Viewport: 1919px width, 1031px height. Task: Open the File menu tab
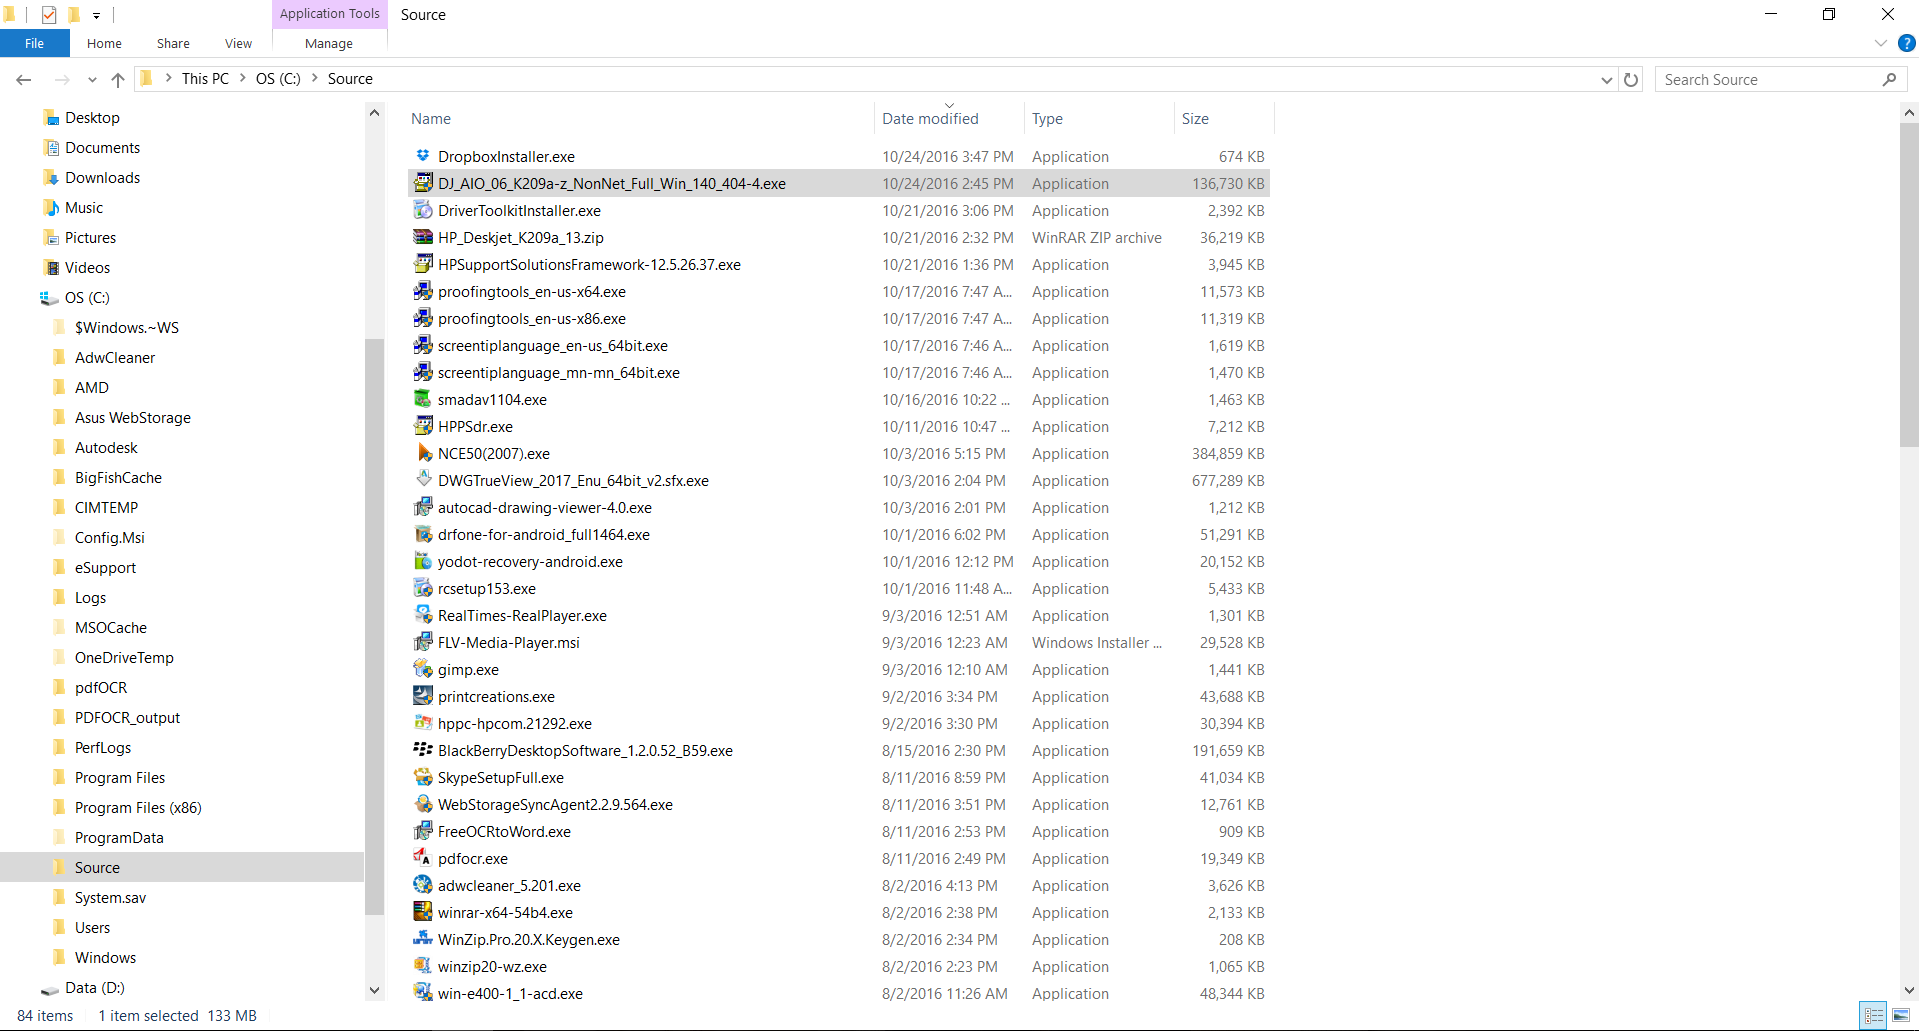[x=35, y=43]
